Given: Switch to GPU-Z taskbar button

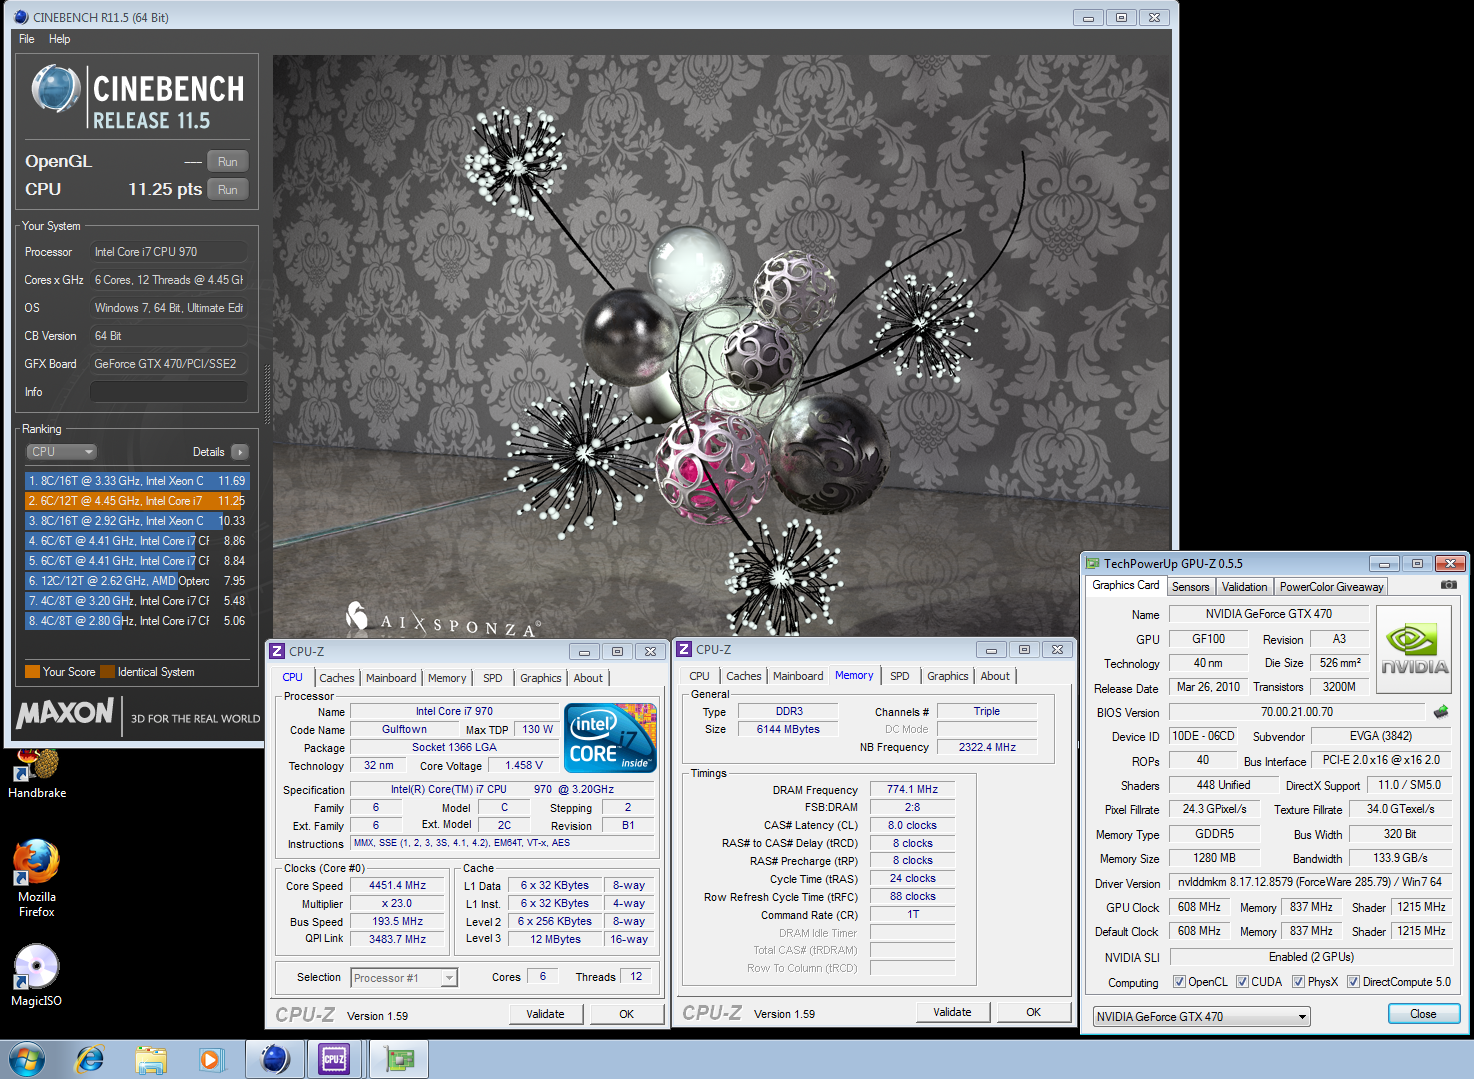Looking at the screenshot, I should pyautogui.click(x=399, y=1059).
